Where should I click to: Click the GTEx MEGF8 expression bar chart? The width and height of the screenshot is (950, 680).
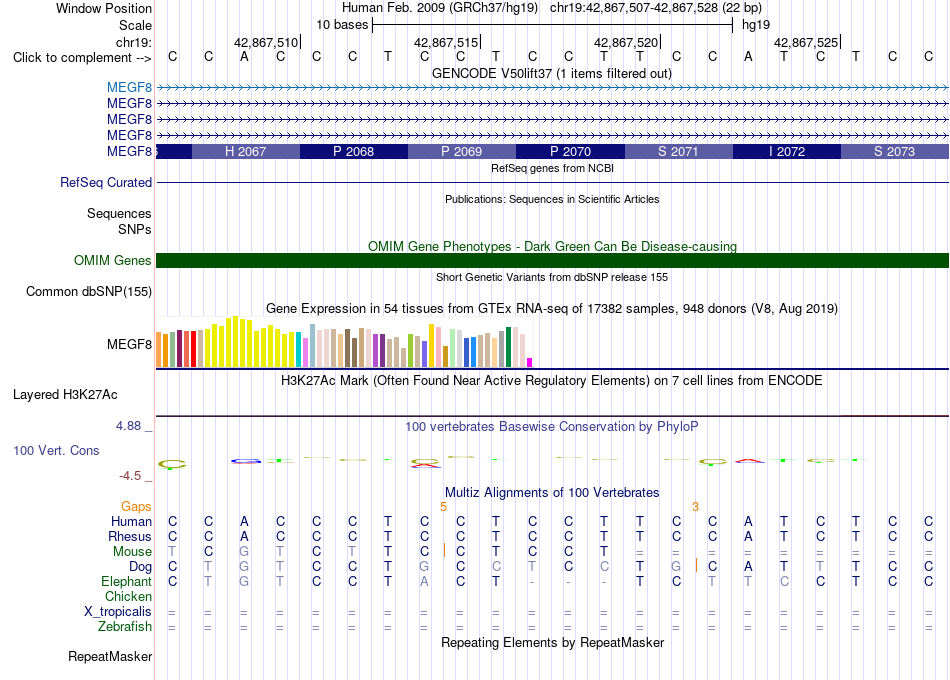point(344,342)
